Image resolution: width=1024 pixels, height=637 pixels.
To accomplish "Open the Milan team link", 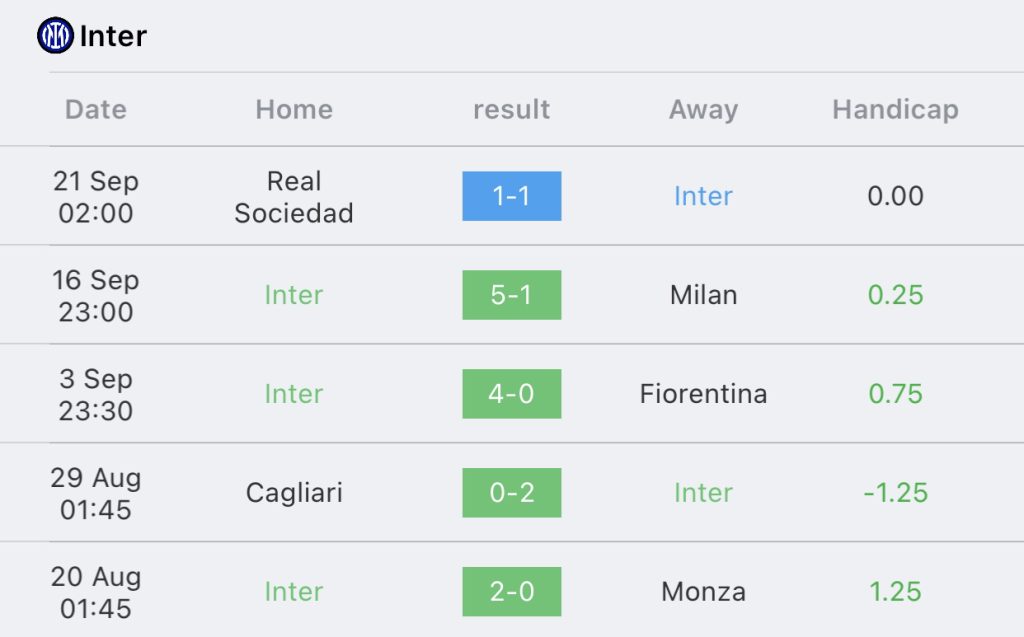I will (703, 295).
